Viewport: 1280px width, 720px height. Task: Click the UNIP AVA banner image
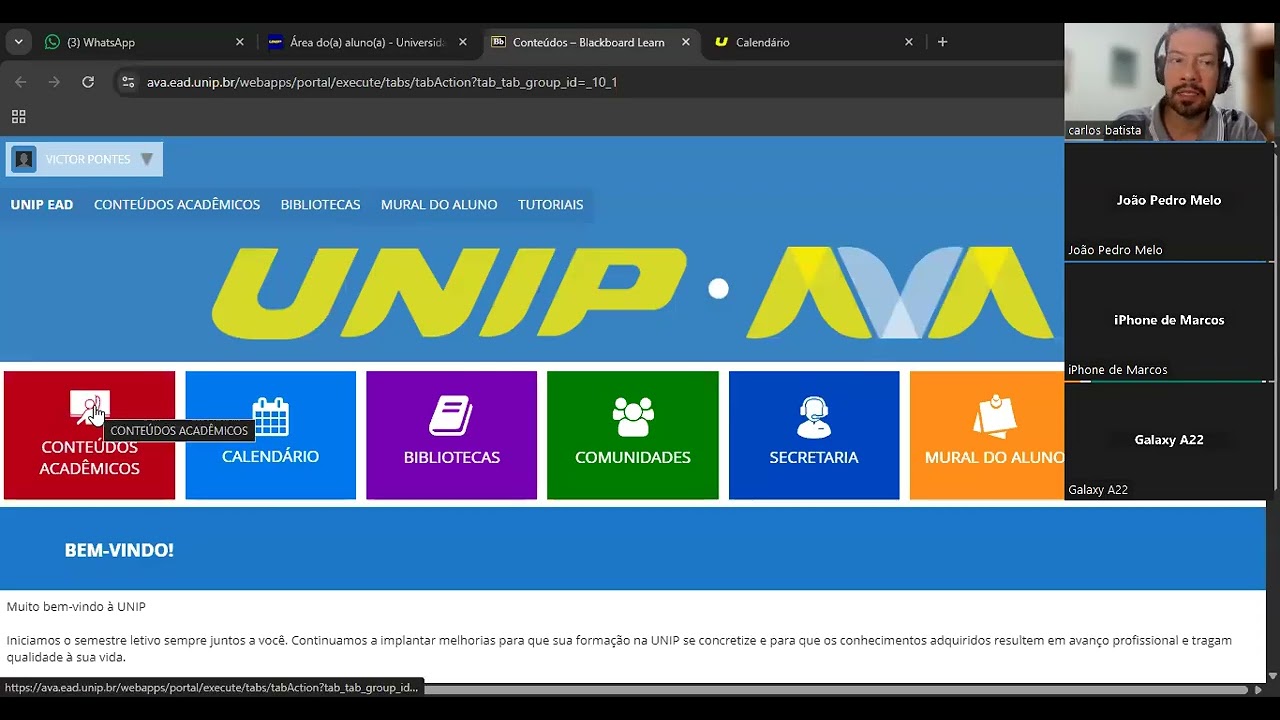click(632, 292)
